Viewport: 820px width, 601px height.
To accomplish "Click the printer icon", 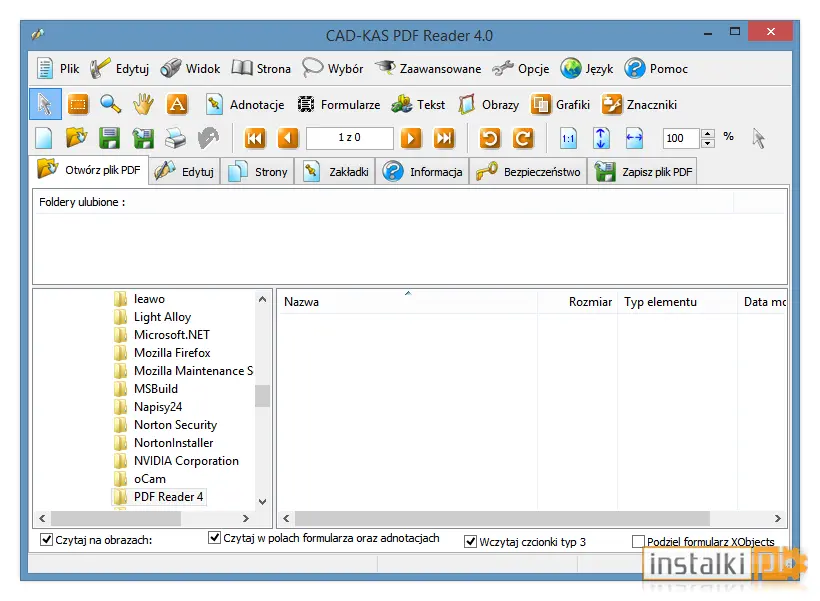I will 176,138.
